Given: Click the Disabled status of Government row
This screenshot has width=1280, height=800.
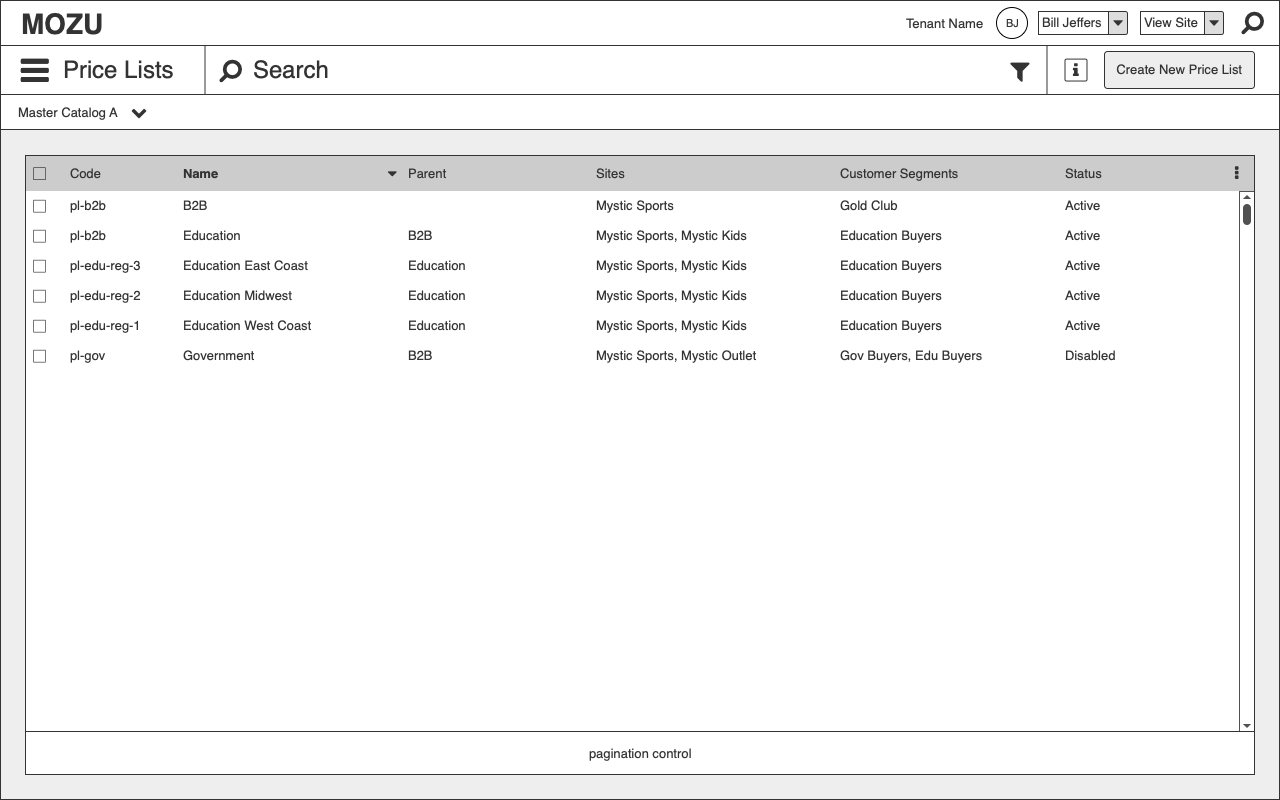Looking at the screenshot, I should click(x=1090, y=356).
